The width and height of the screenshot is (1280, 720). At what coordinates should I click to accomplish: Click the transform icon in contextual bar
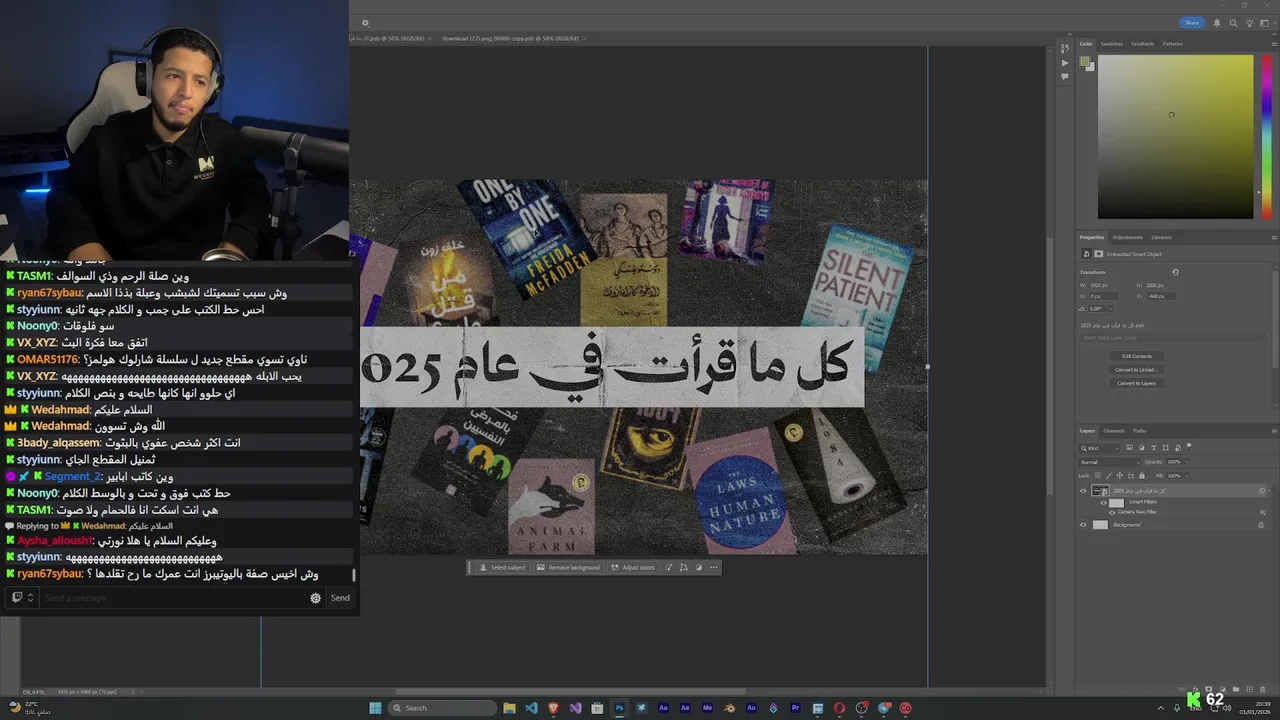[683, 567]
